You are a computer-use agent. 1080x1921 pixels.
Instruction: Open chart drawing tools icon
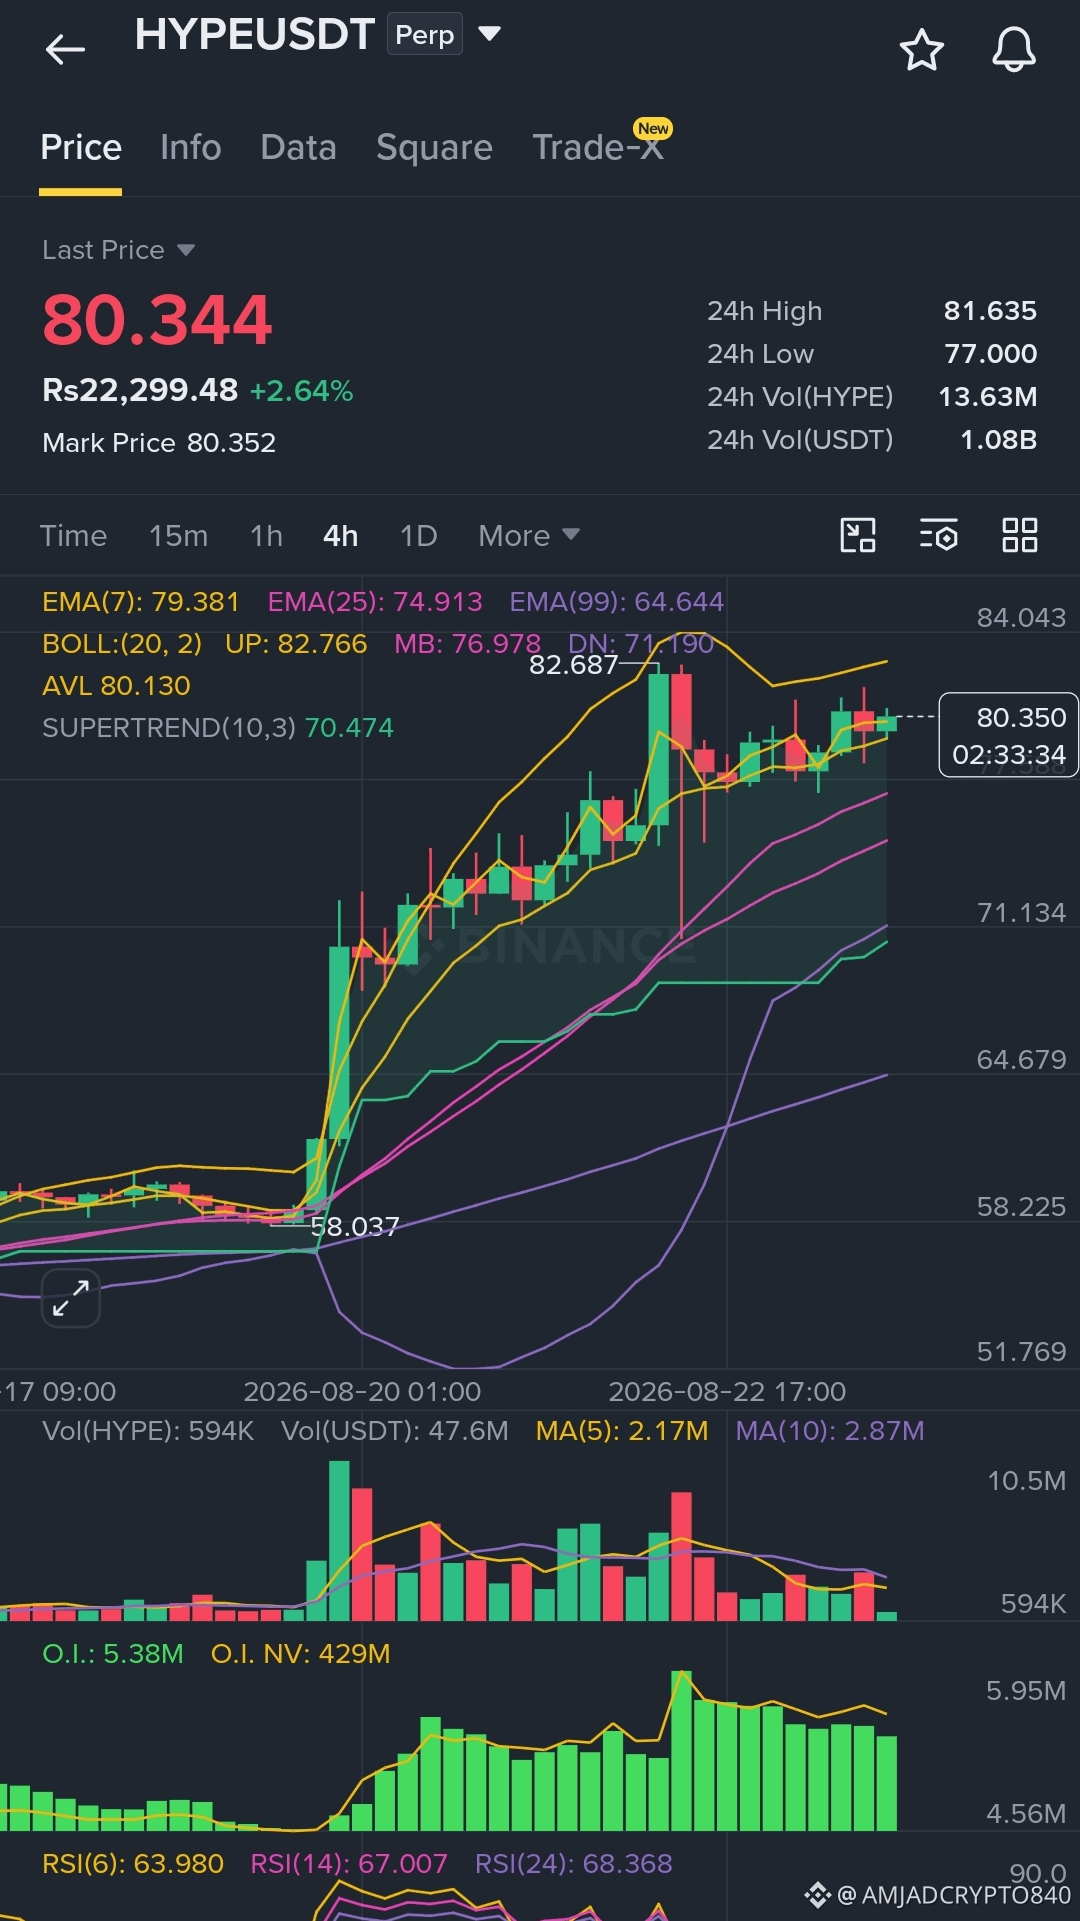(858, 535)
